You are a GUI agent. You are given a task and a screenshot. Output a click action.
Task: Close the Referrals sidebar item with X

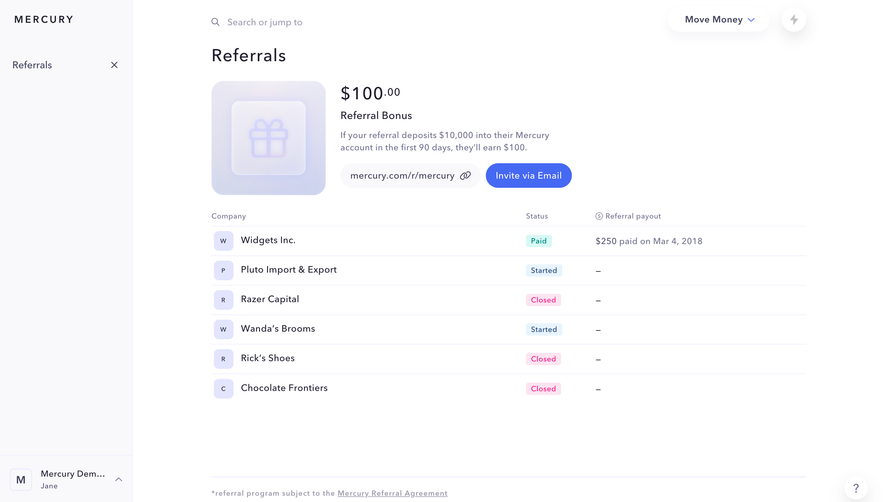[114, 65]
